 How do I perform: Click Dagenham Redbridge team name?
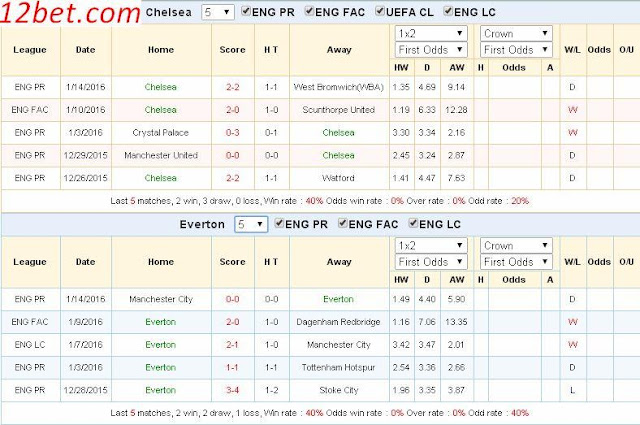(x=338, y=322)
